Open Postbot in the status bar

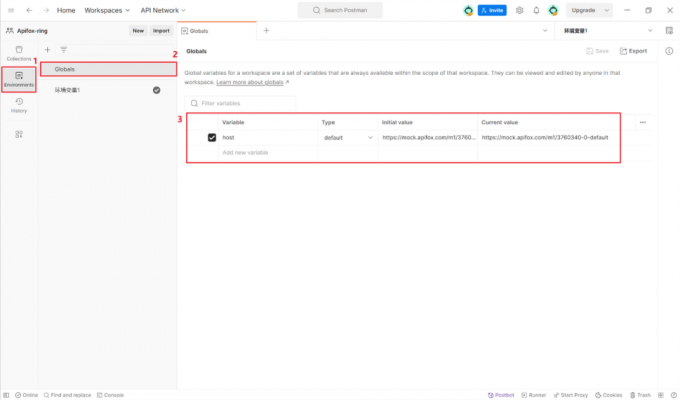coord(501,395)
